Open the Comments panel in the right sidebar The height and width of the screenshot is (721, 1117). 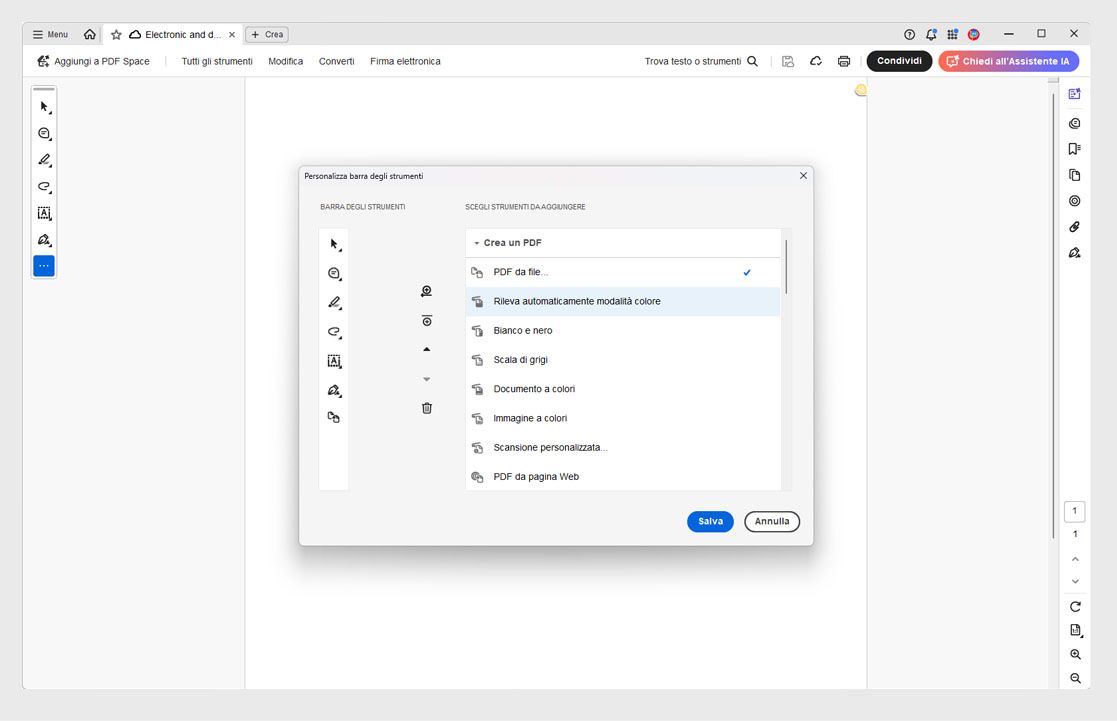click(1074, 122)
